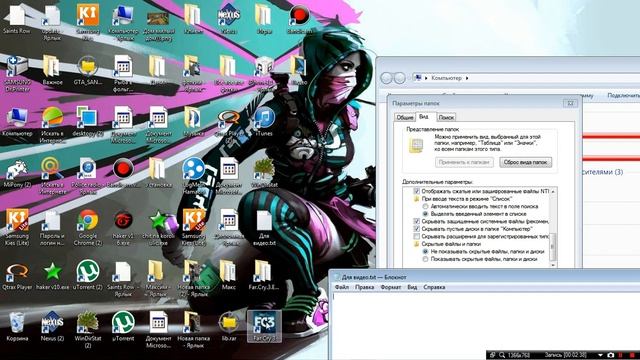
Task: Select the Nexus (2) desktop shortcut
Action: point(52,323)
